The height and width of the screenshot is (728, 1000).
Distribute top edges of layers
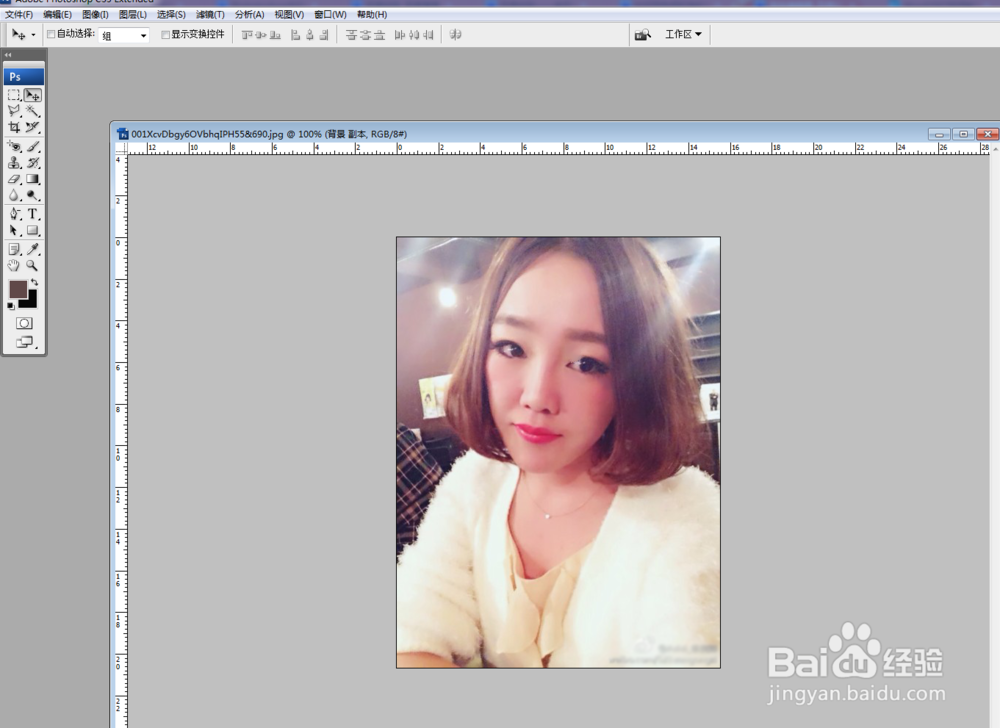(x=351, y=35)
